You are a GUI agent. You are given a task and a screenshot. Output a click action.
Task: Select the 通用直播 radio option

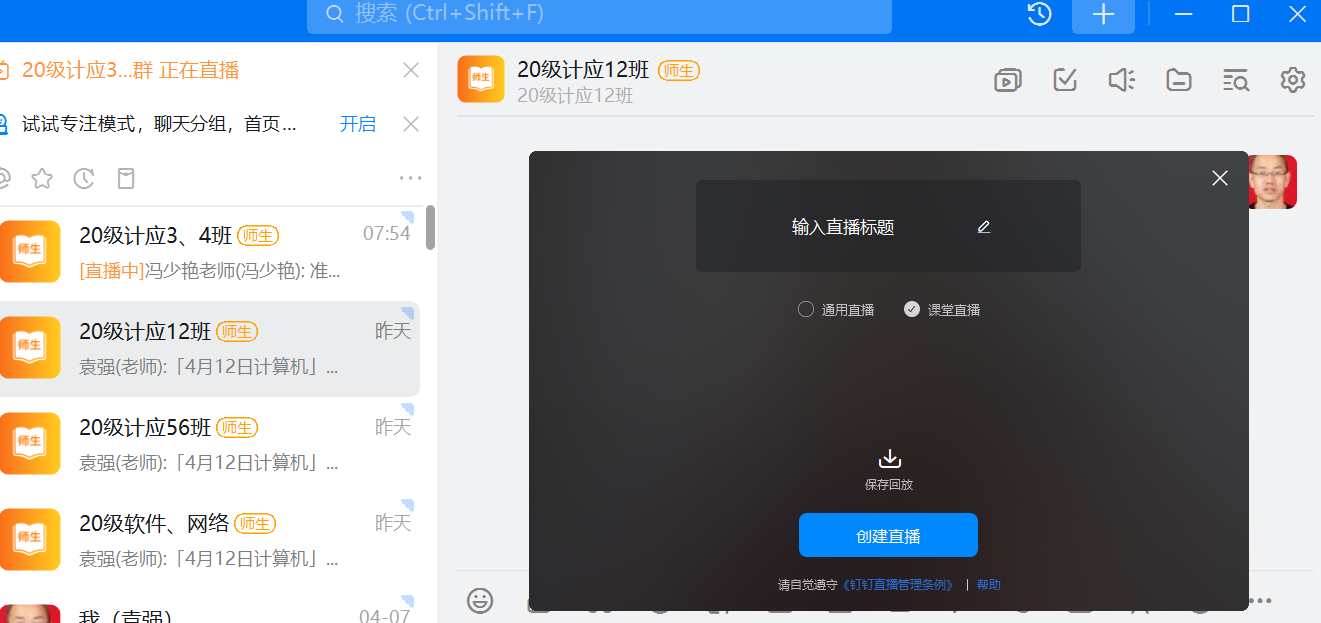(806, 309)
